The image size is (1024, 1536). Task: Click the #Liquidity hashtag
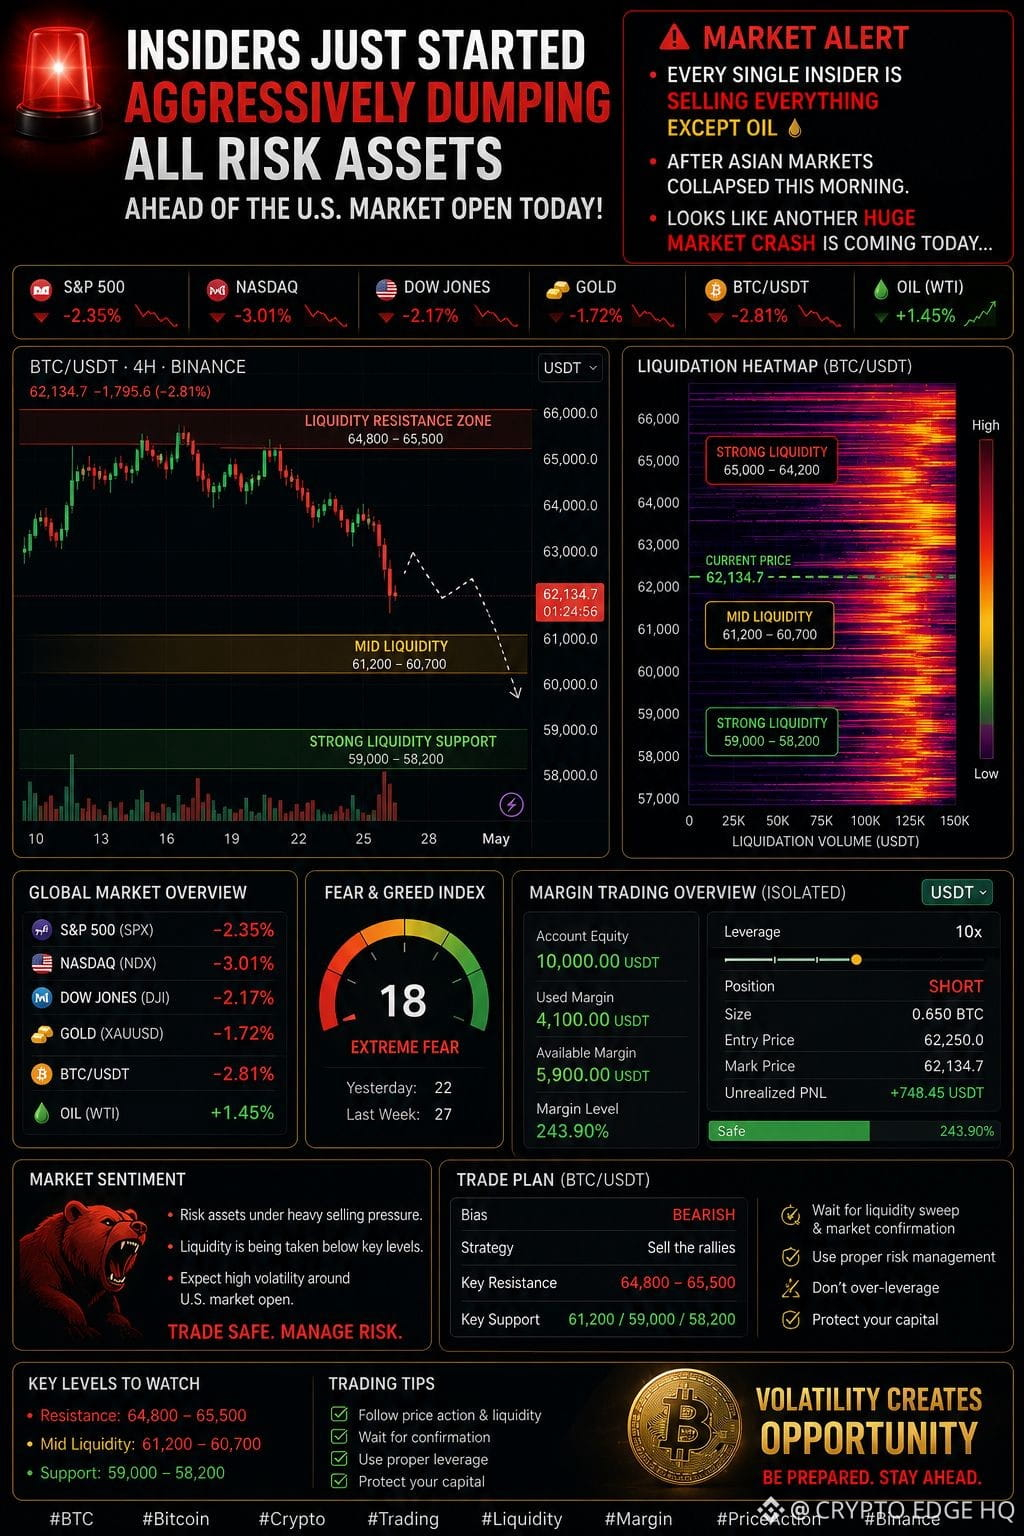pyautogui.click(x=522, y=1518)
